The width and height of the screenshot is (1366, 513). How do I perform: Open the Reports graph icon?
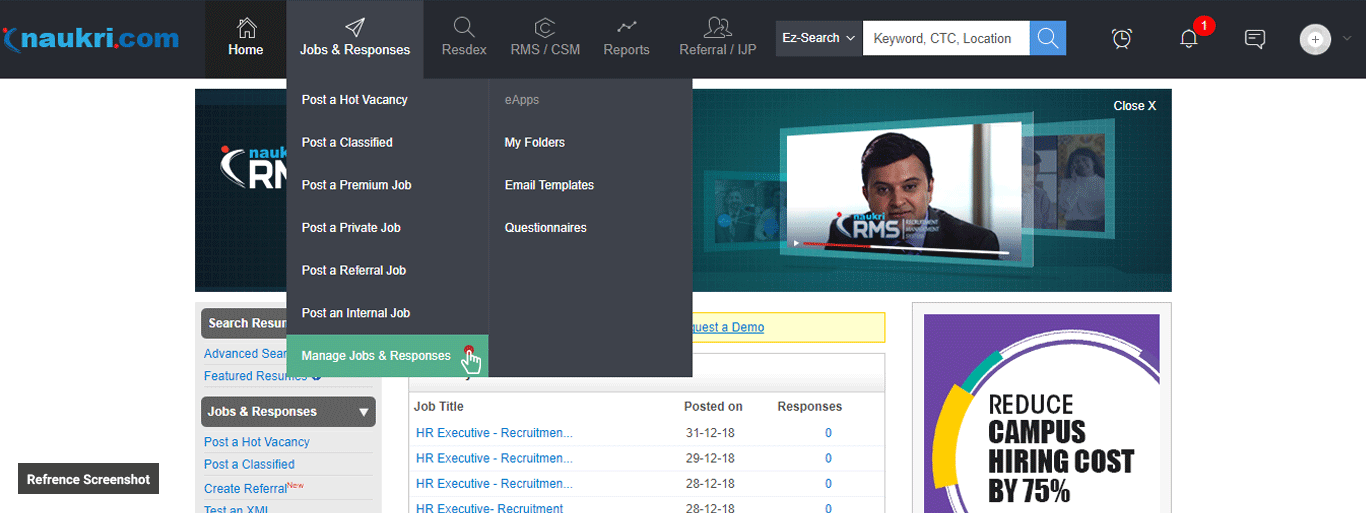[x=626, y=28]
